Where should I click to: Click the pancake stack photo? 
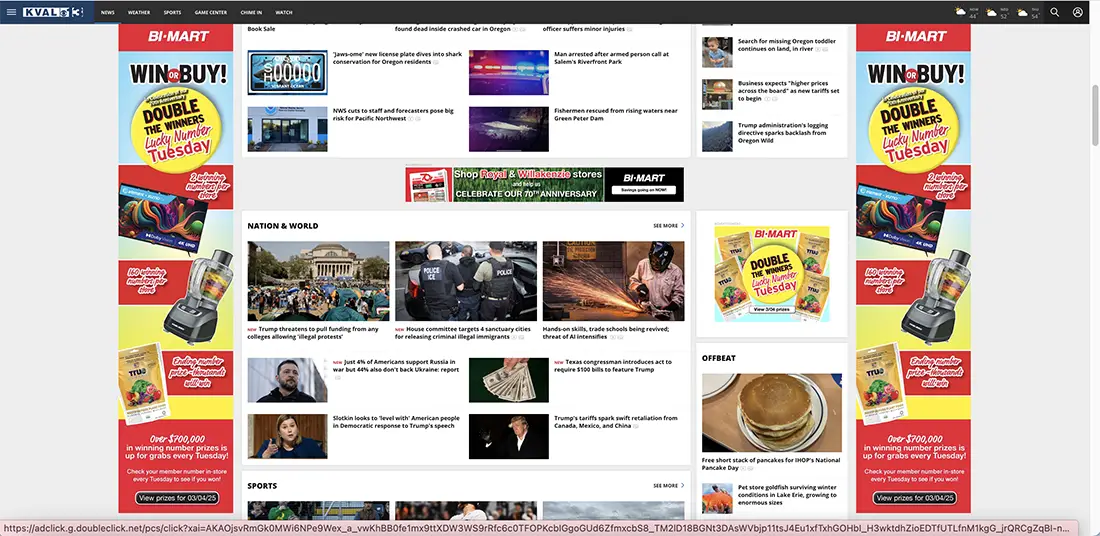(772, 413)
